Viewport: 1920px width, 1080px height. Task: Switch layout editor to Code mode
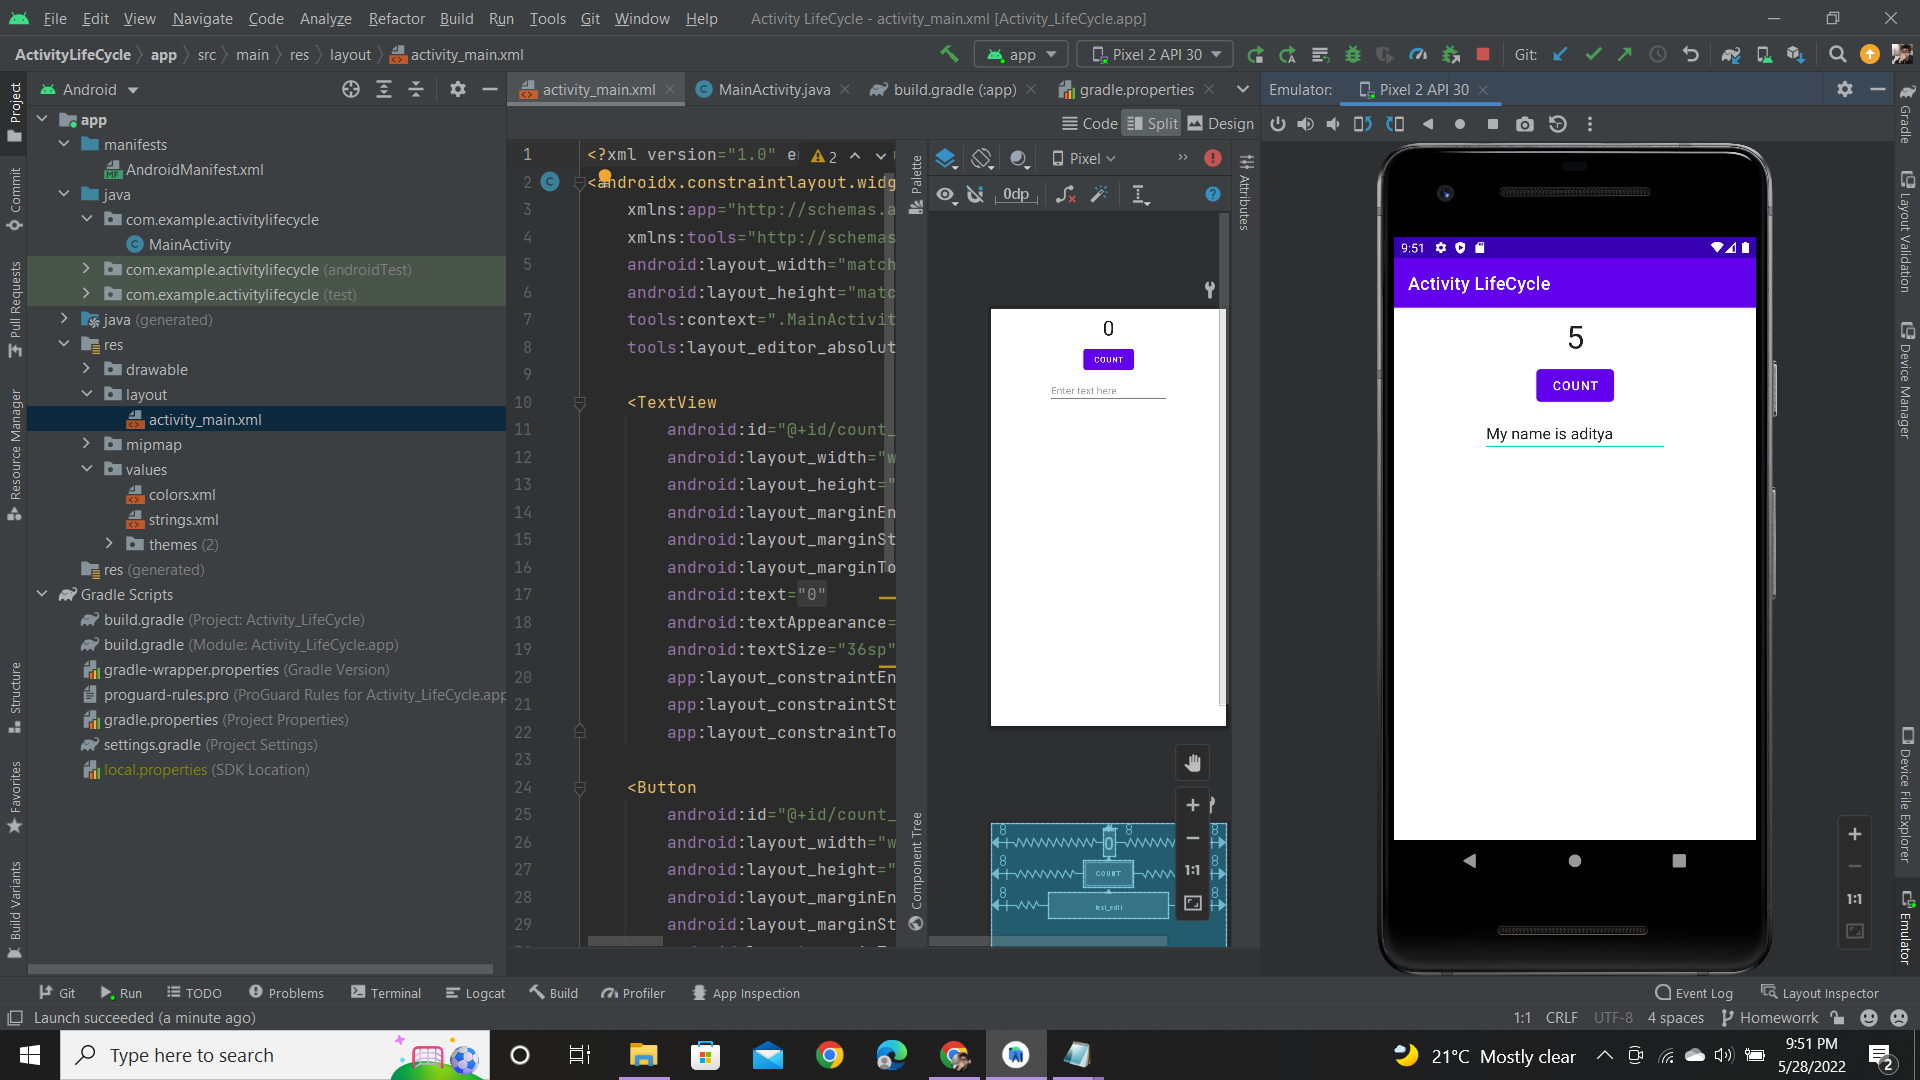pos(1088,123)
